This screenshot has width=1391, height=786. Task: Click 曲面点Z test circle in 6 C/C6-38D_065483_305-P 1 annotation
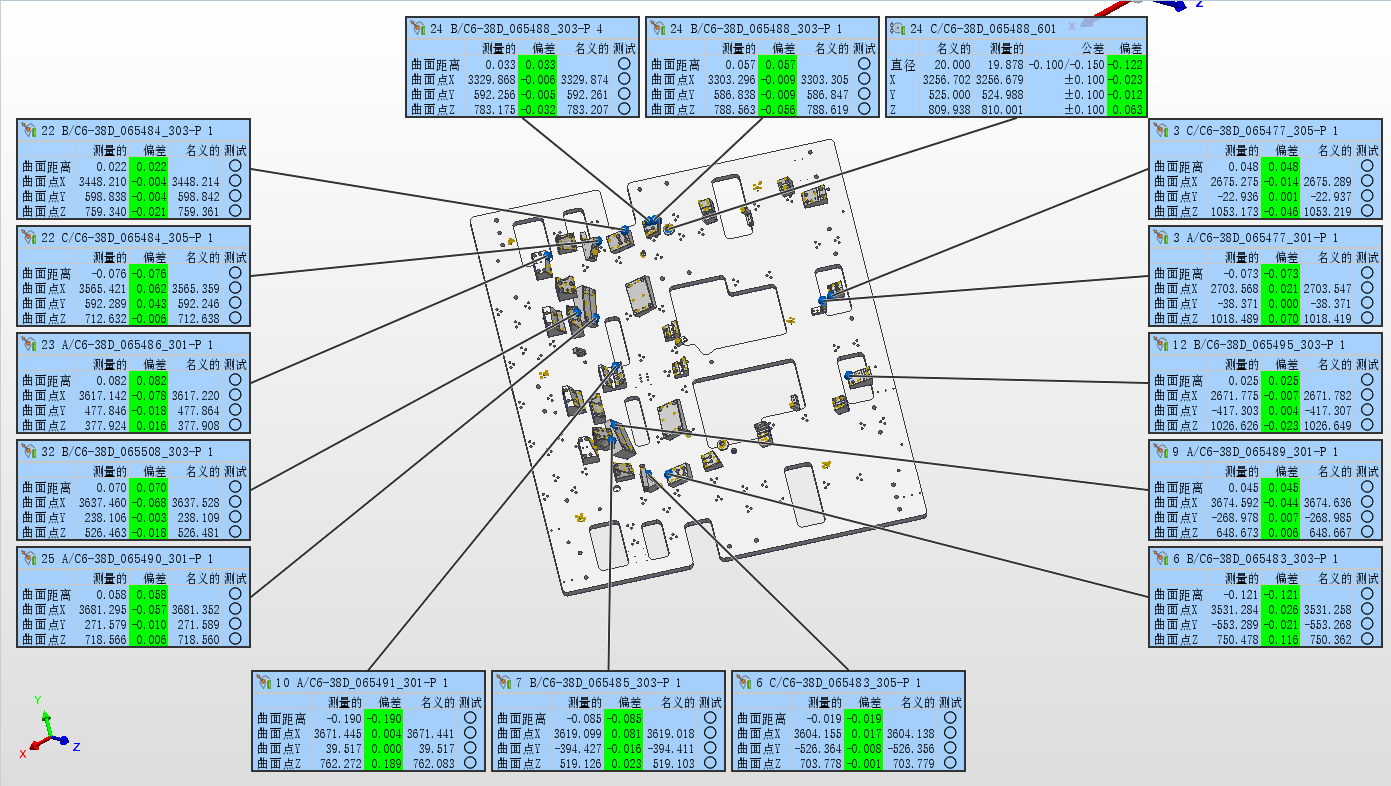point(950,764)
